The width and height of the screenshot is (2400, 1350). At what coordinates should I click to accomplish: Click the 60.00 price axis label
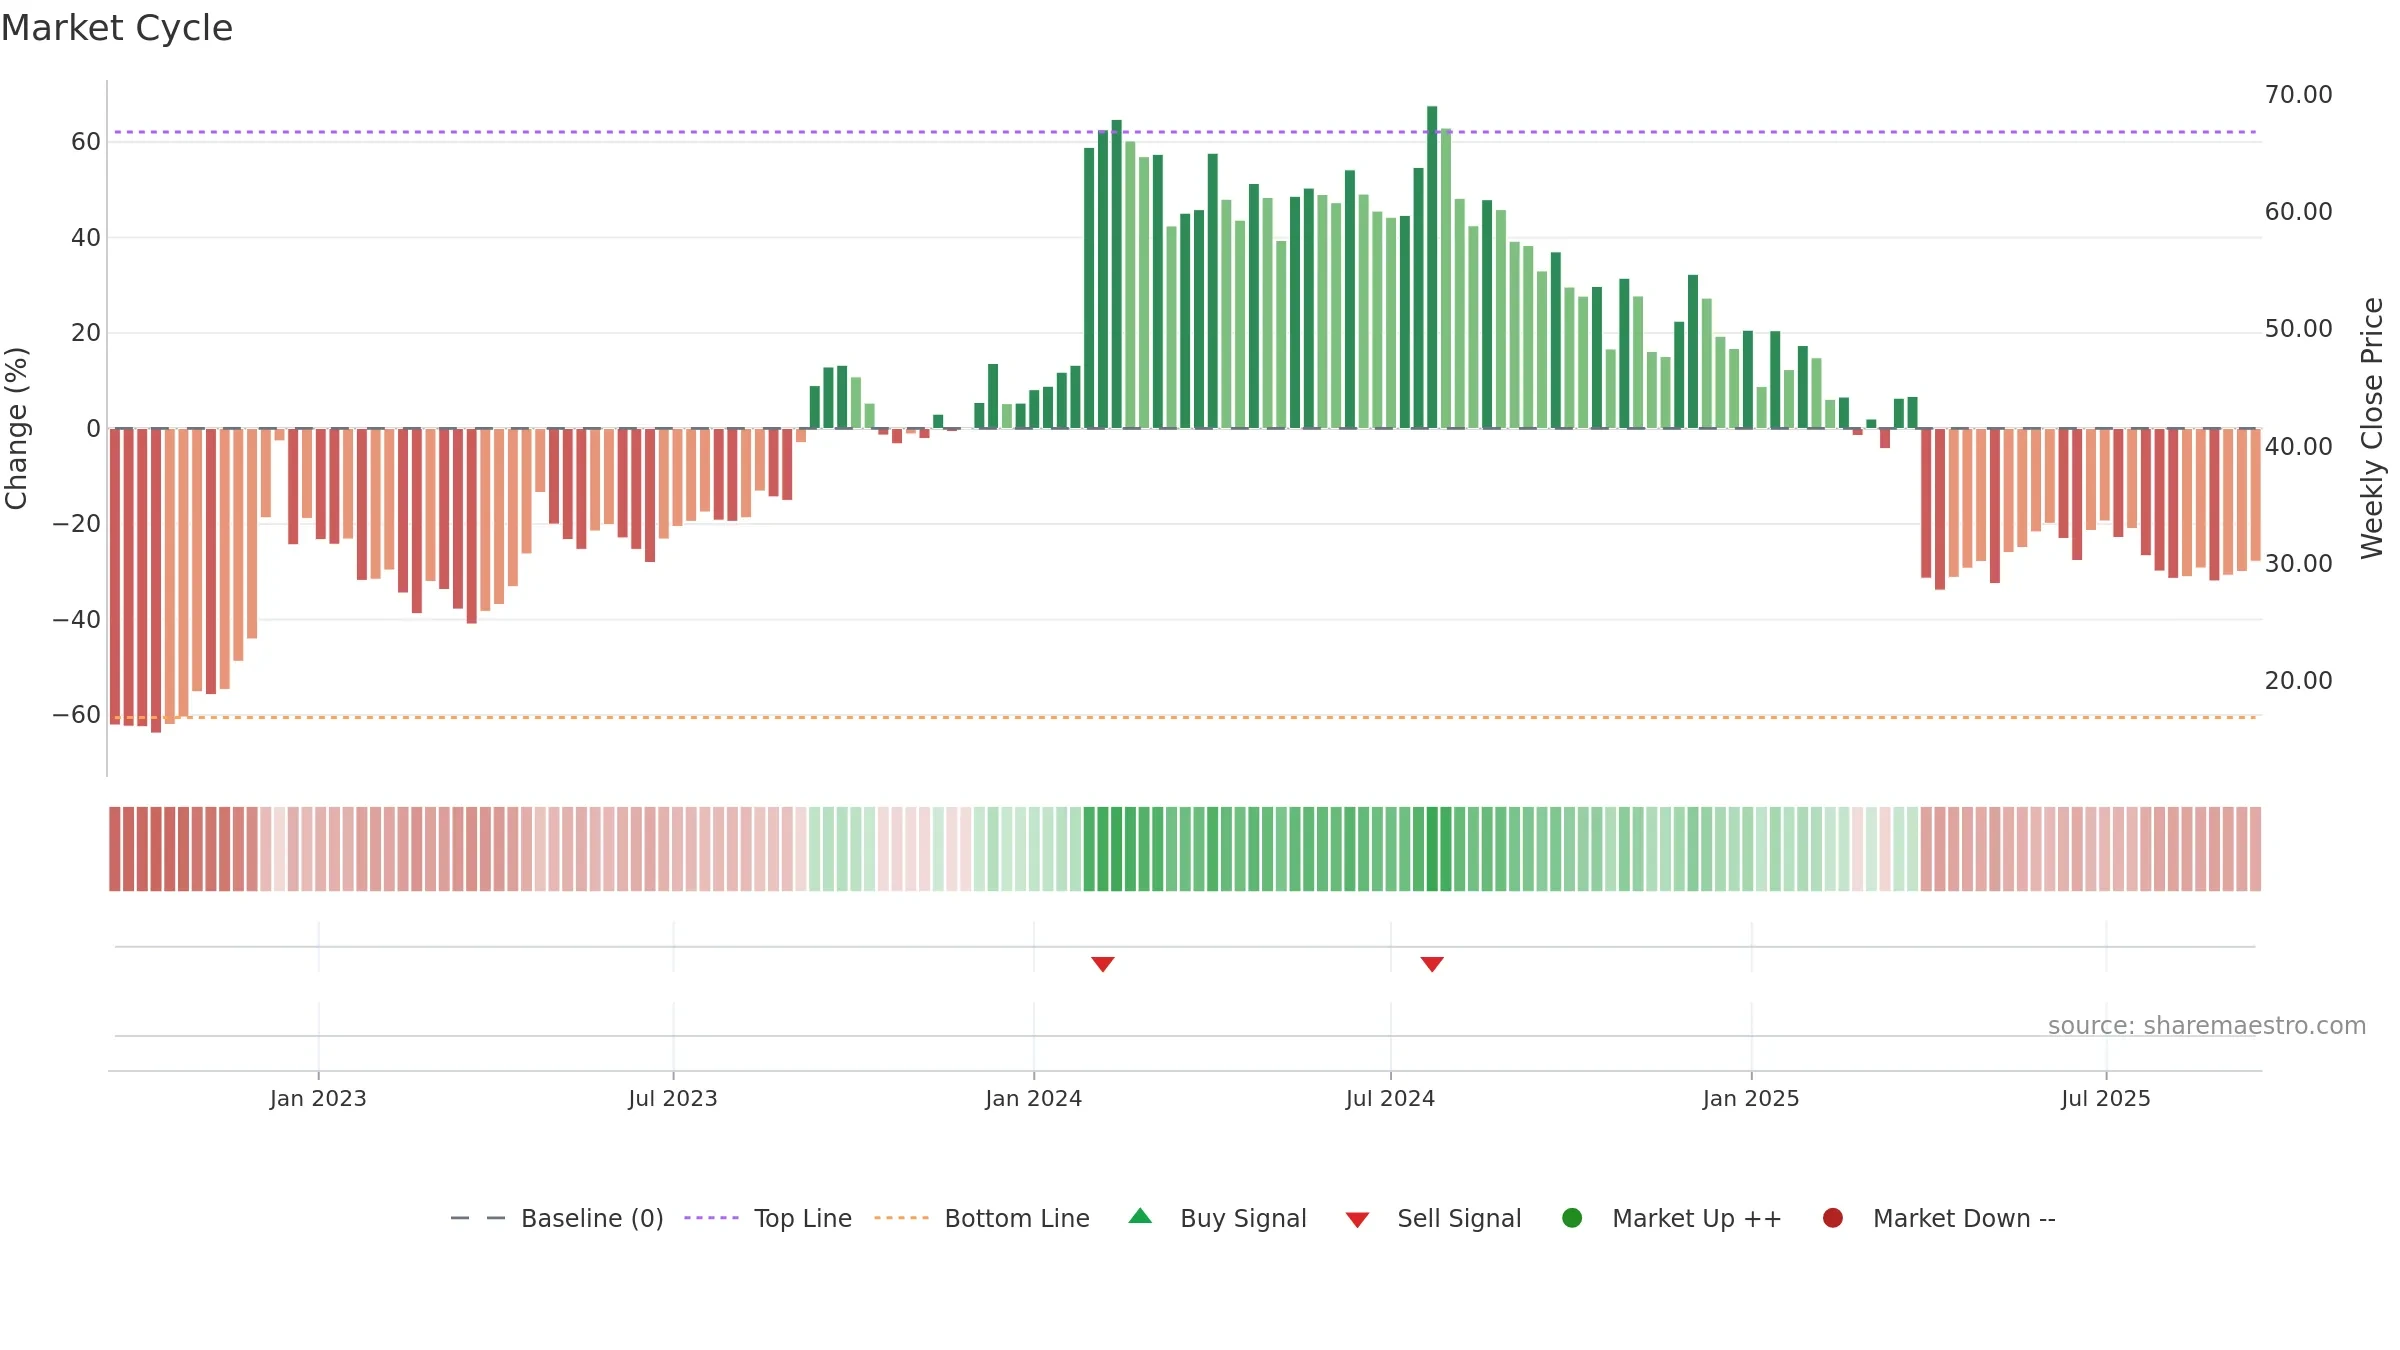point(2299,212)
